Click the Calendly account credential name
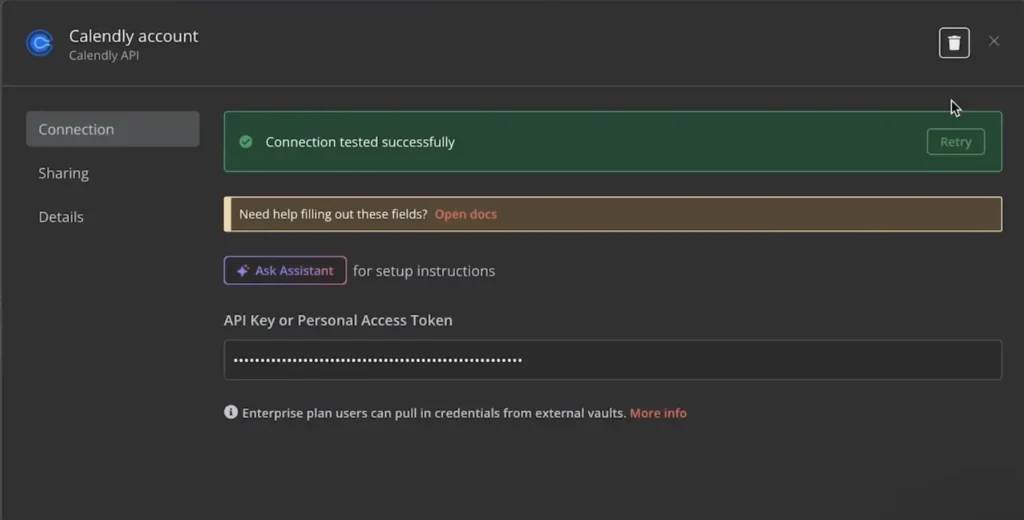Screen dimensions: 1024x520 pos(133,36)
